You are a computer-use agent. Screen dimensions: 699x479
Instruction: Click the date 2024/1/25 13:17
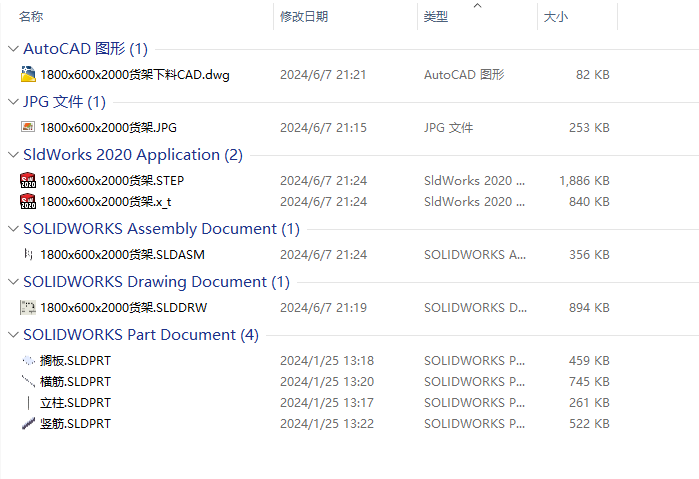(x=327, y=403)
